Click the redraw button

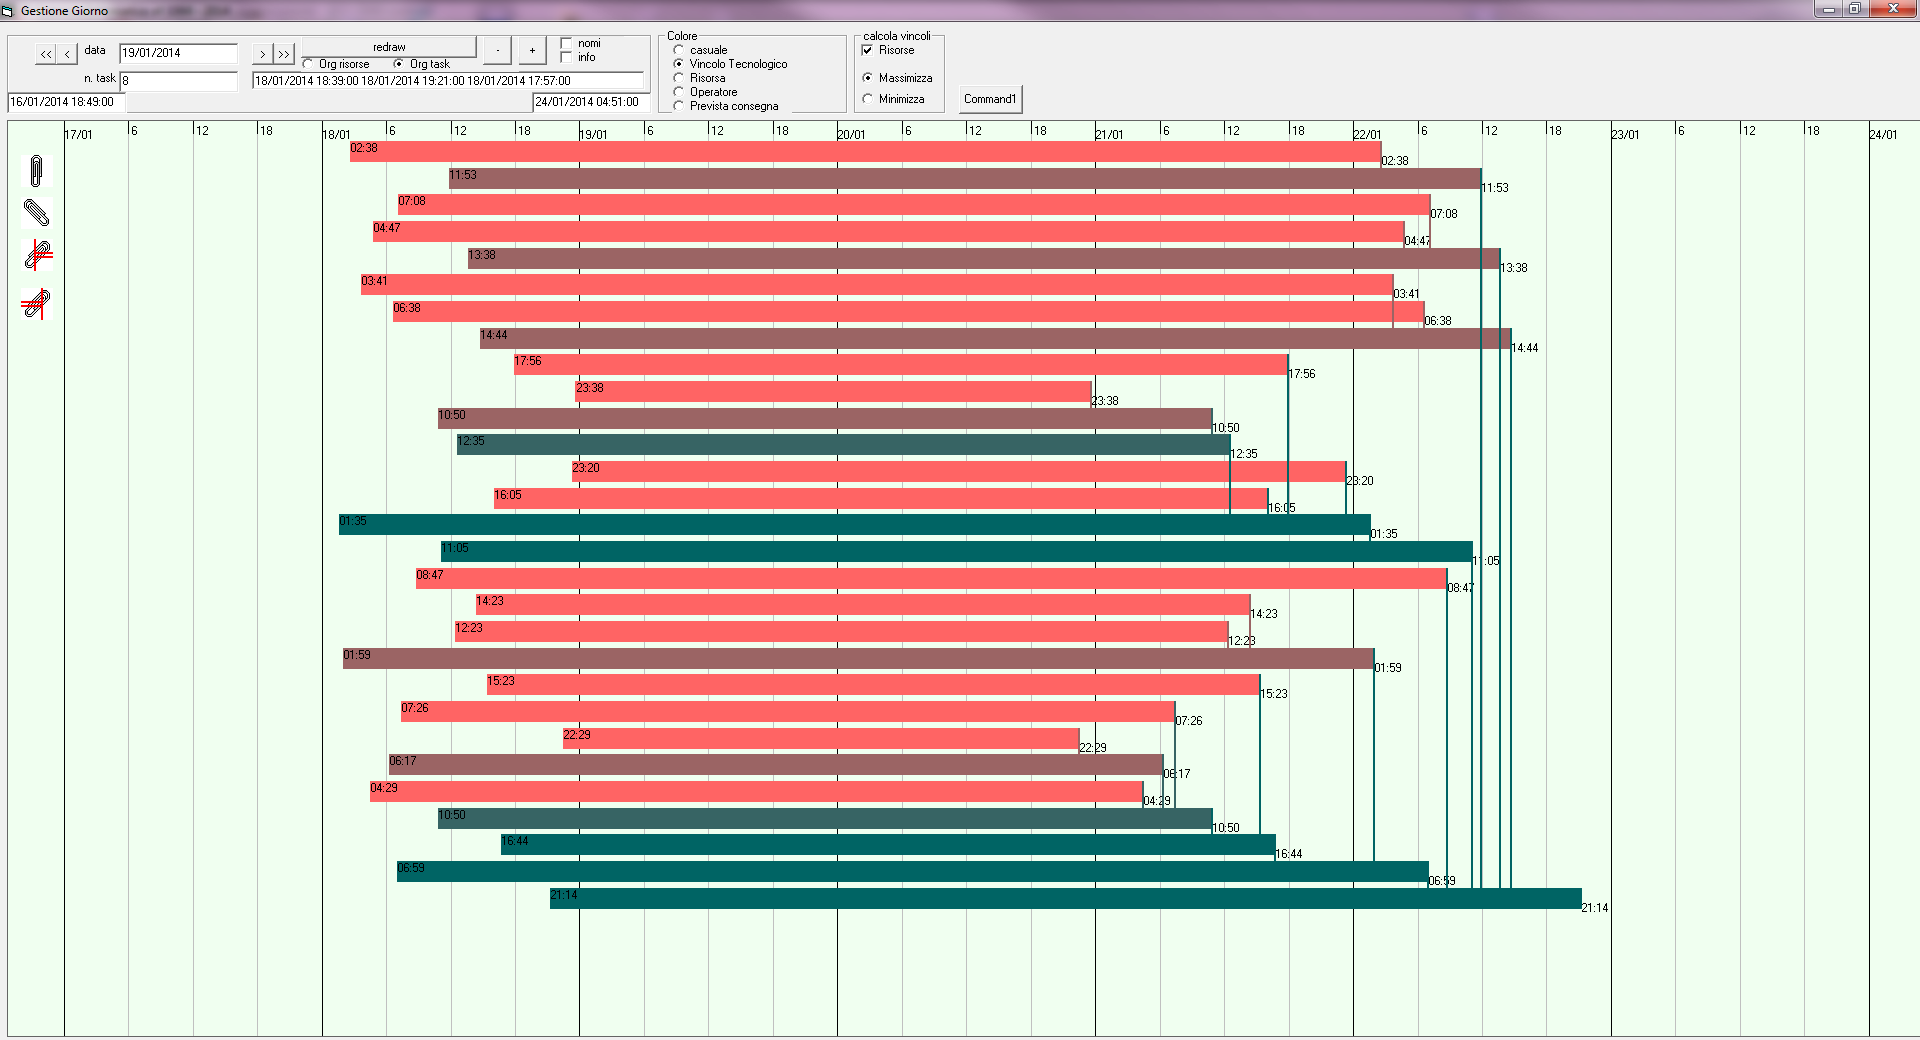tap(389, 47)
